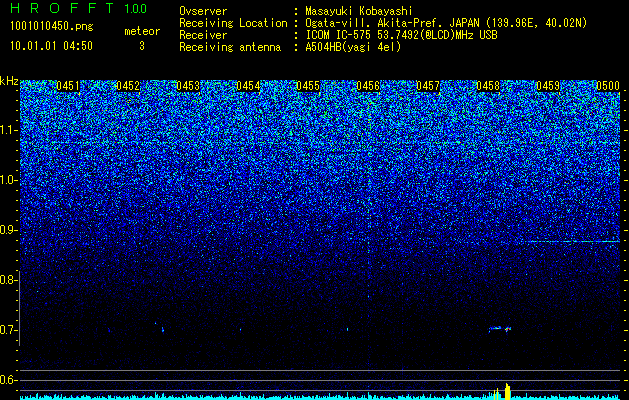Click the date 10.01.01 04:50
This screenshot has width=629, height=400.
[x=51, y=46]
